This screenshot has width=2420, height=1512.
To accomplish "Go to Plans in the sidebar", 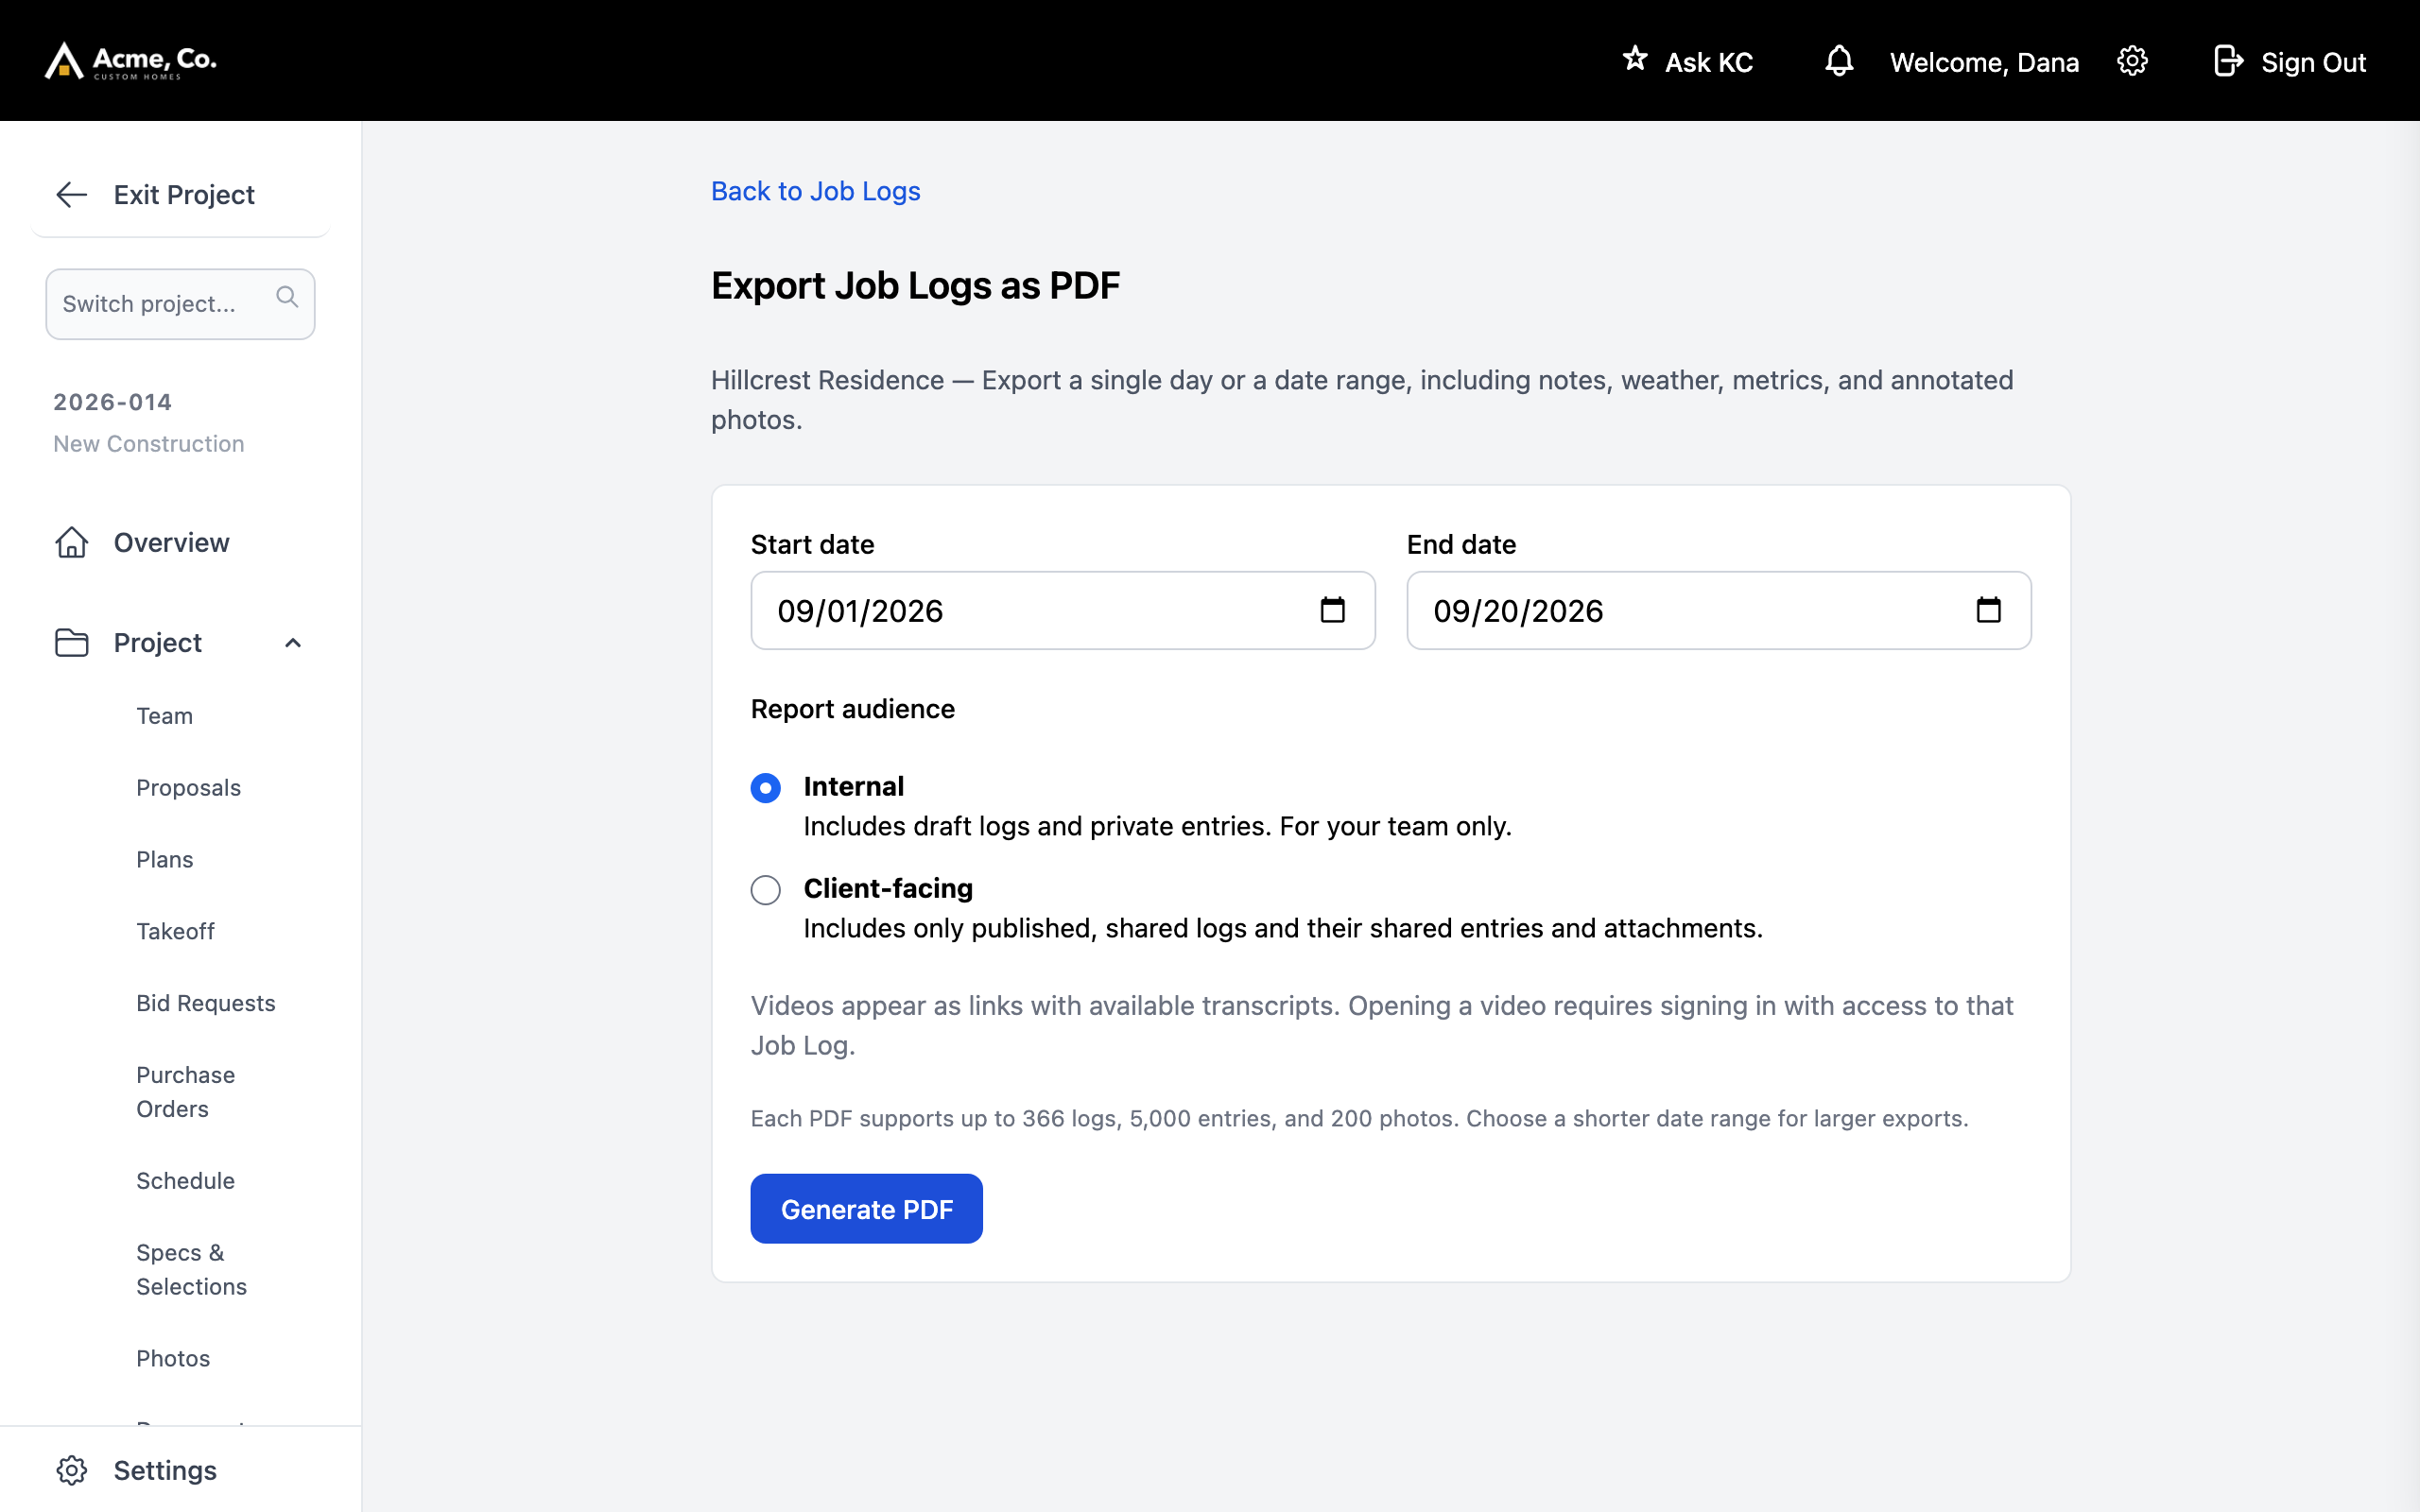I will (165, 860).
